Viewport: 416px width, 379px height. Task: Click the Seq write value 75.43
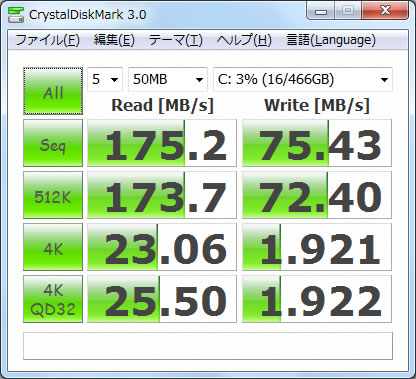317,143
